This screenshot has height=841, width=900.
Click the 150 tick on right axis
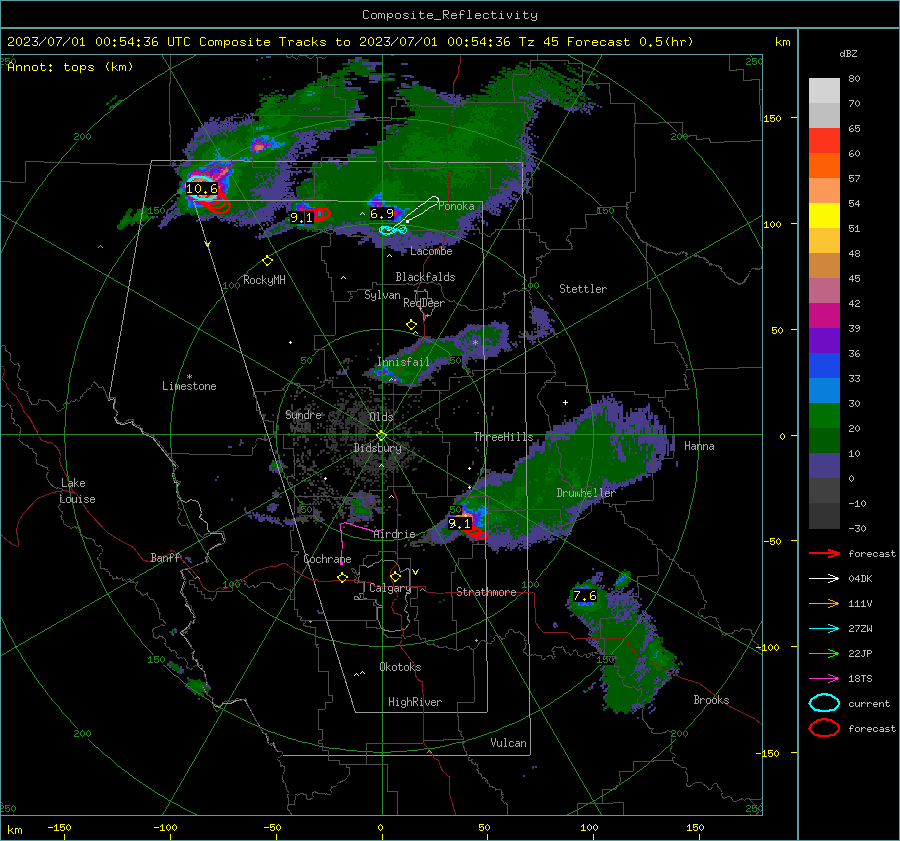(x=772, y=118)
